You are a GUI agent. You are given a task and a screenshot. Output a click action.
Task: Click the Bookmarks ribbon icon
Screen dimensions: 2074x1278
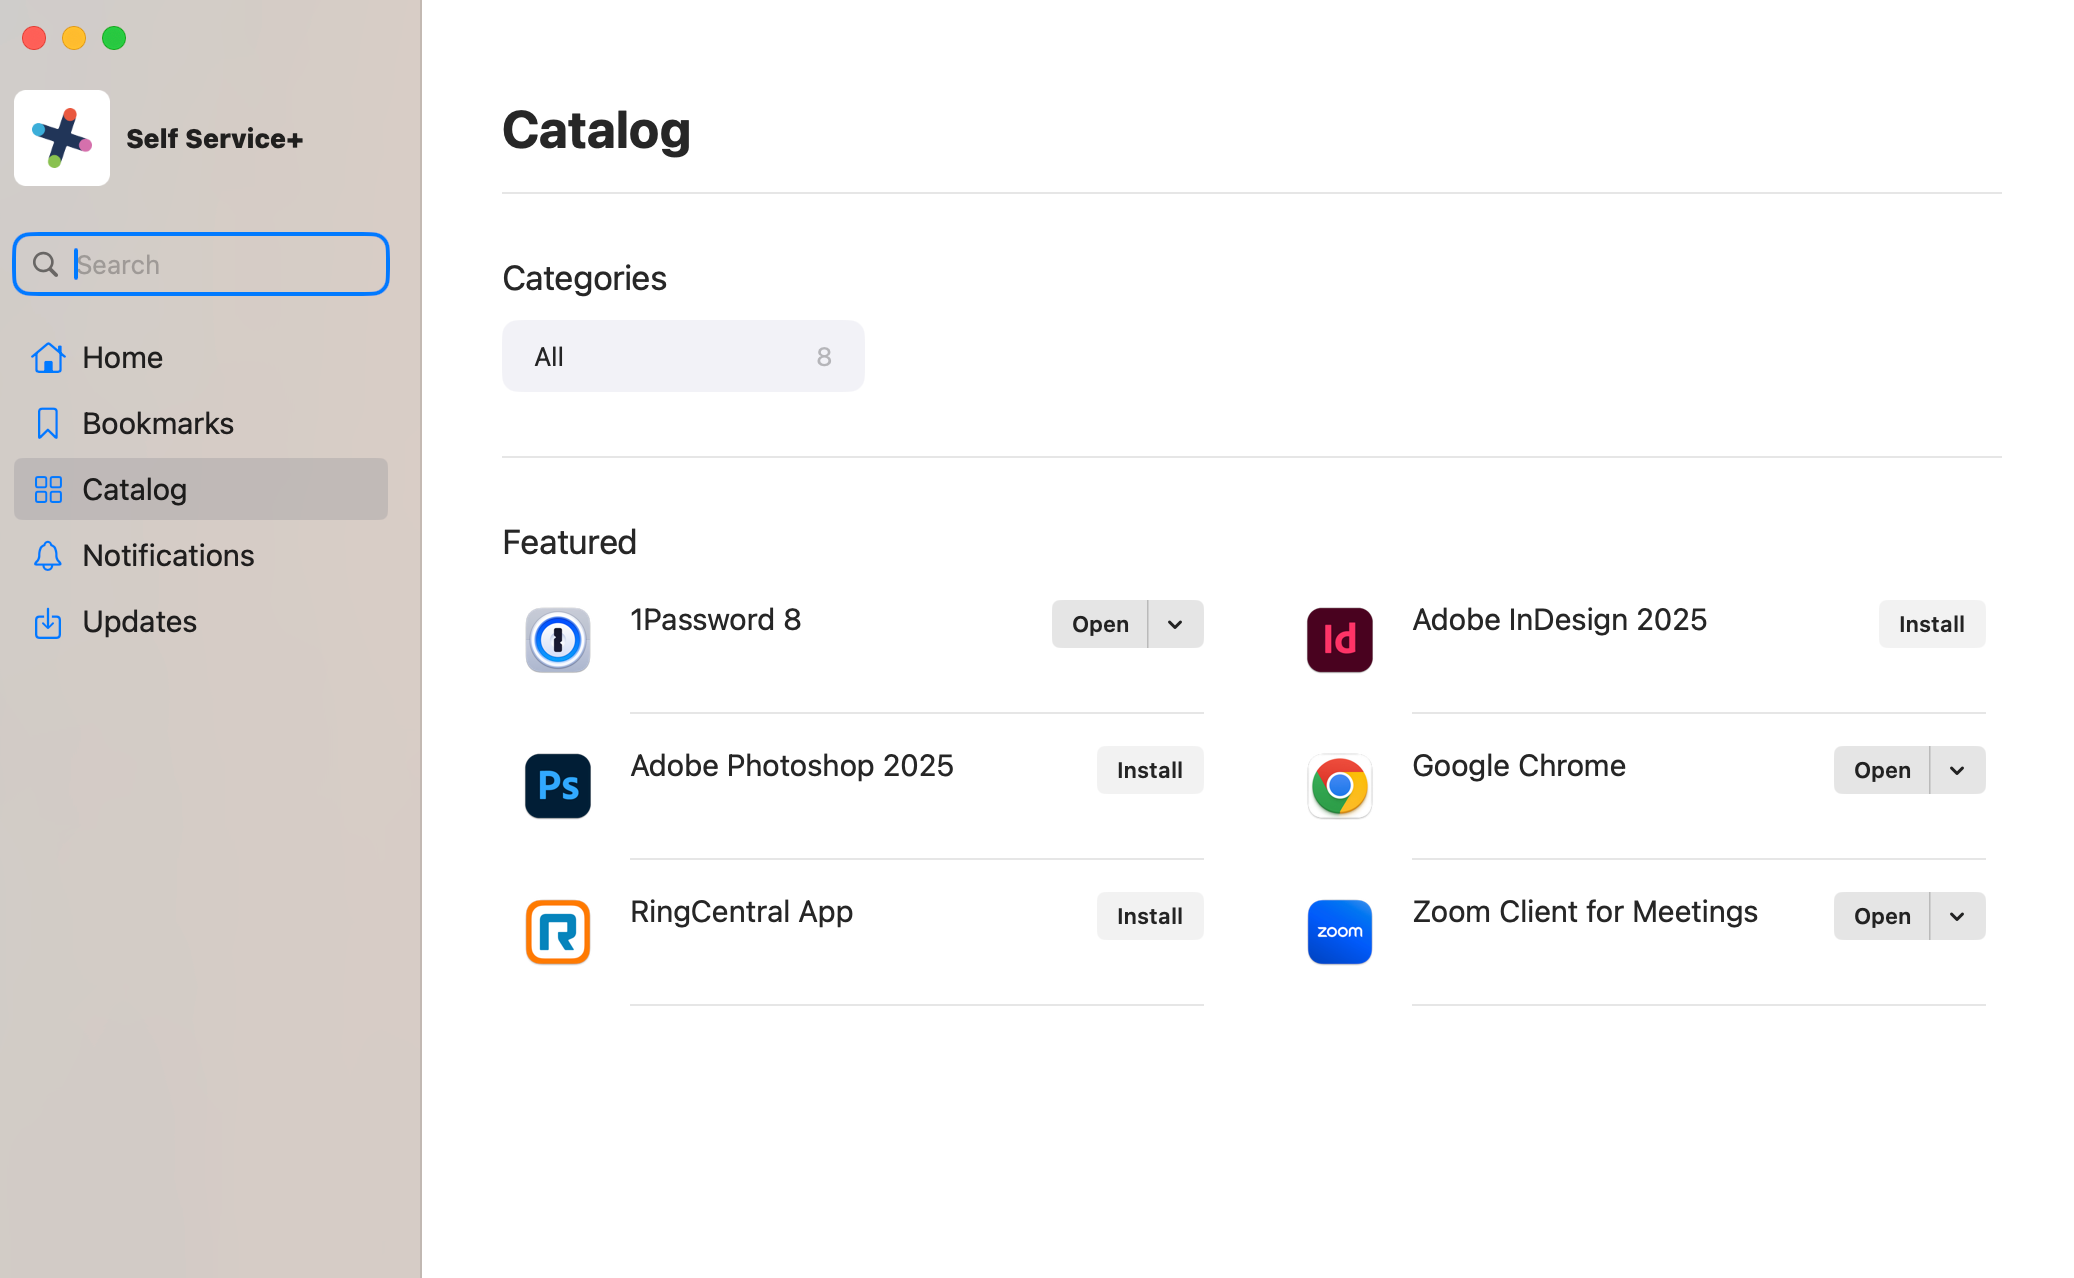click(47, 423)
